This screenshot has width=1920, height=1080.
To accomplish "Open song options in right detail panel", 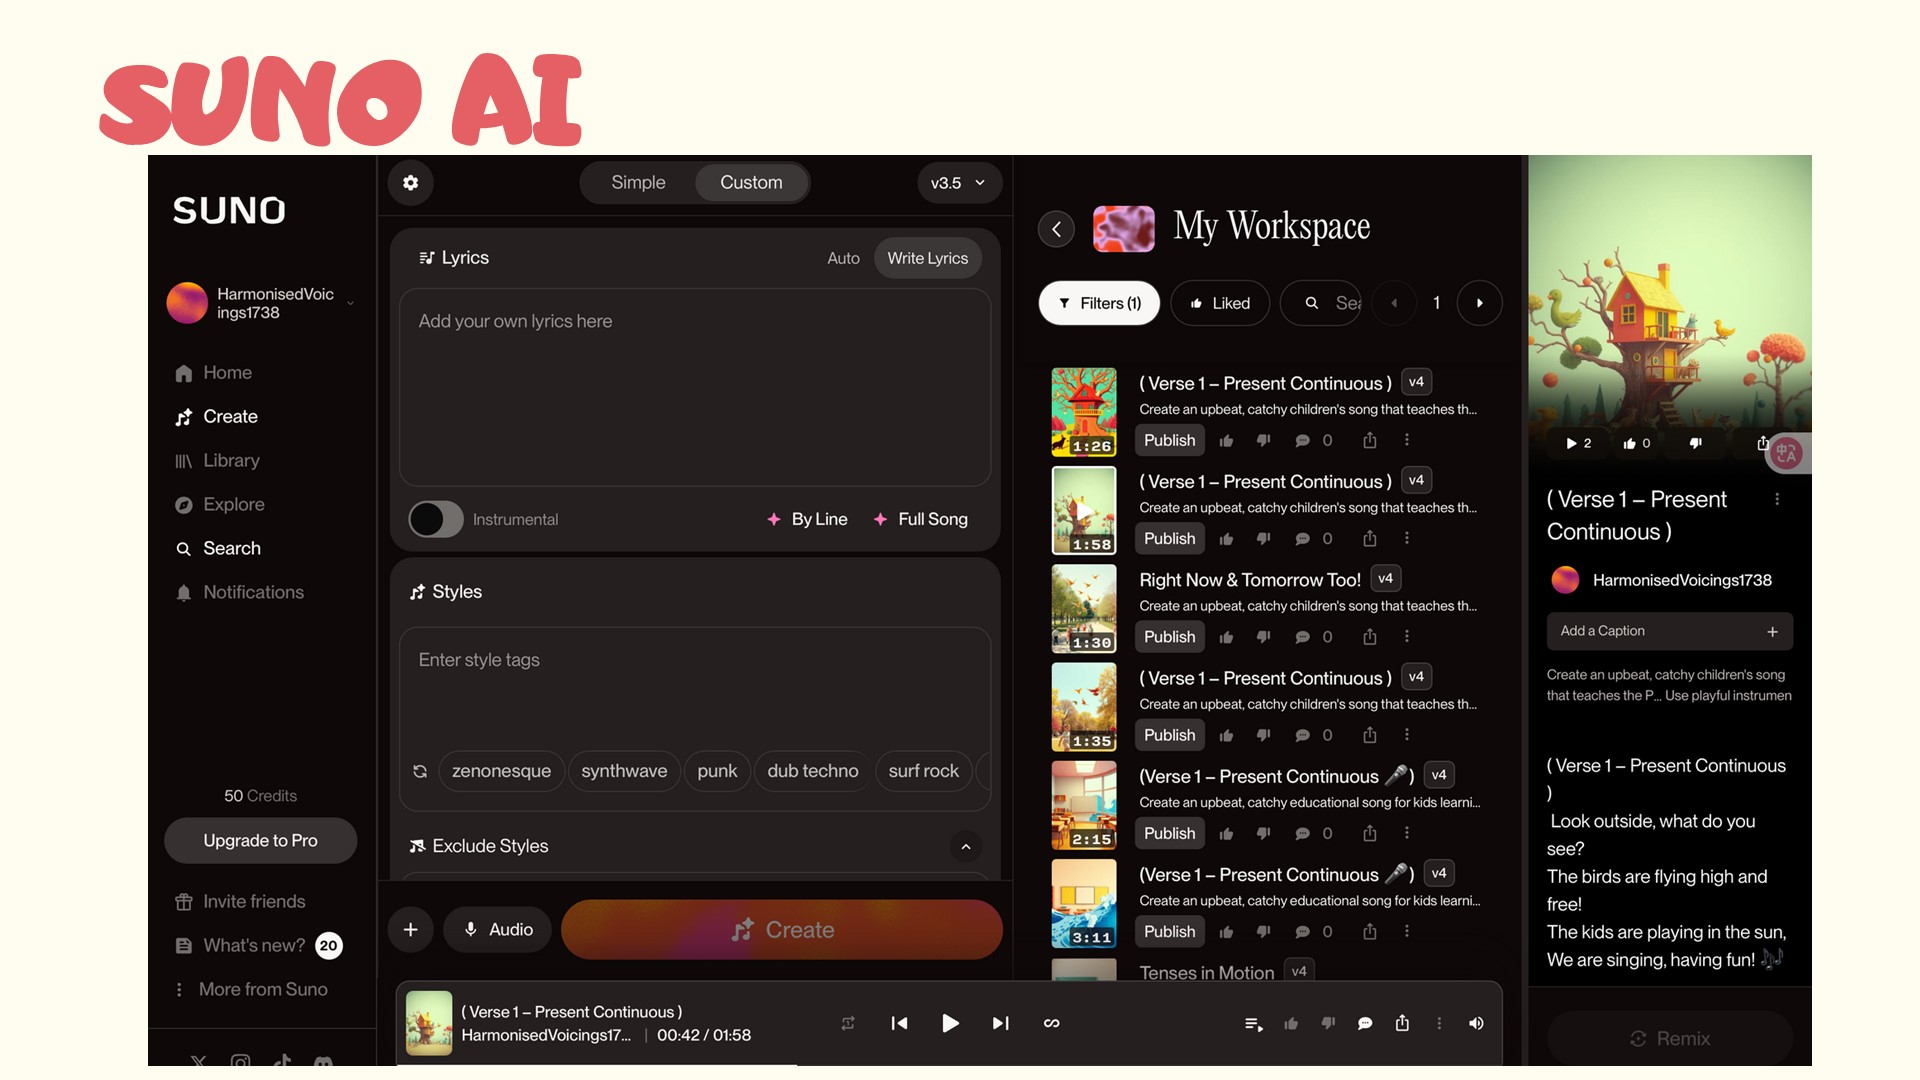I will tap(1777, 499).
